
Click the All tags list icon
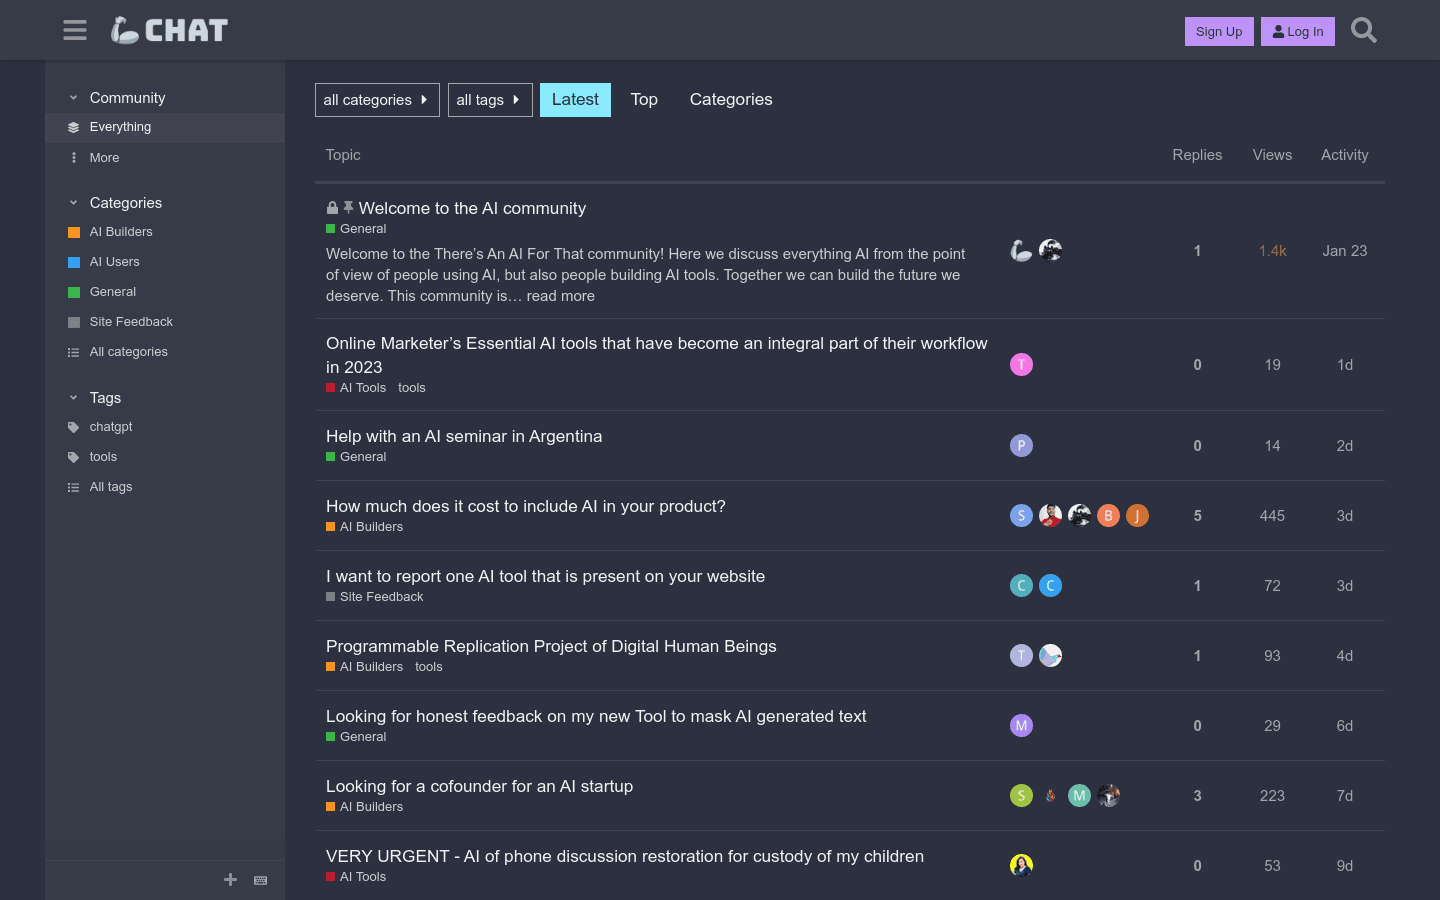74,487
